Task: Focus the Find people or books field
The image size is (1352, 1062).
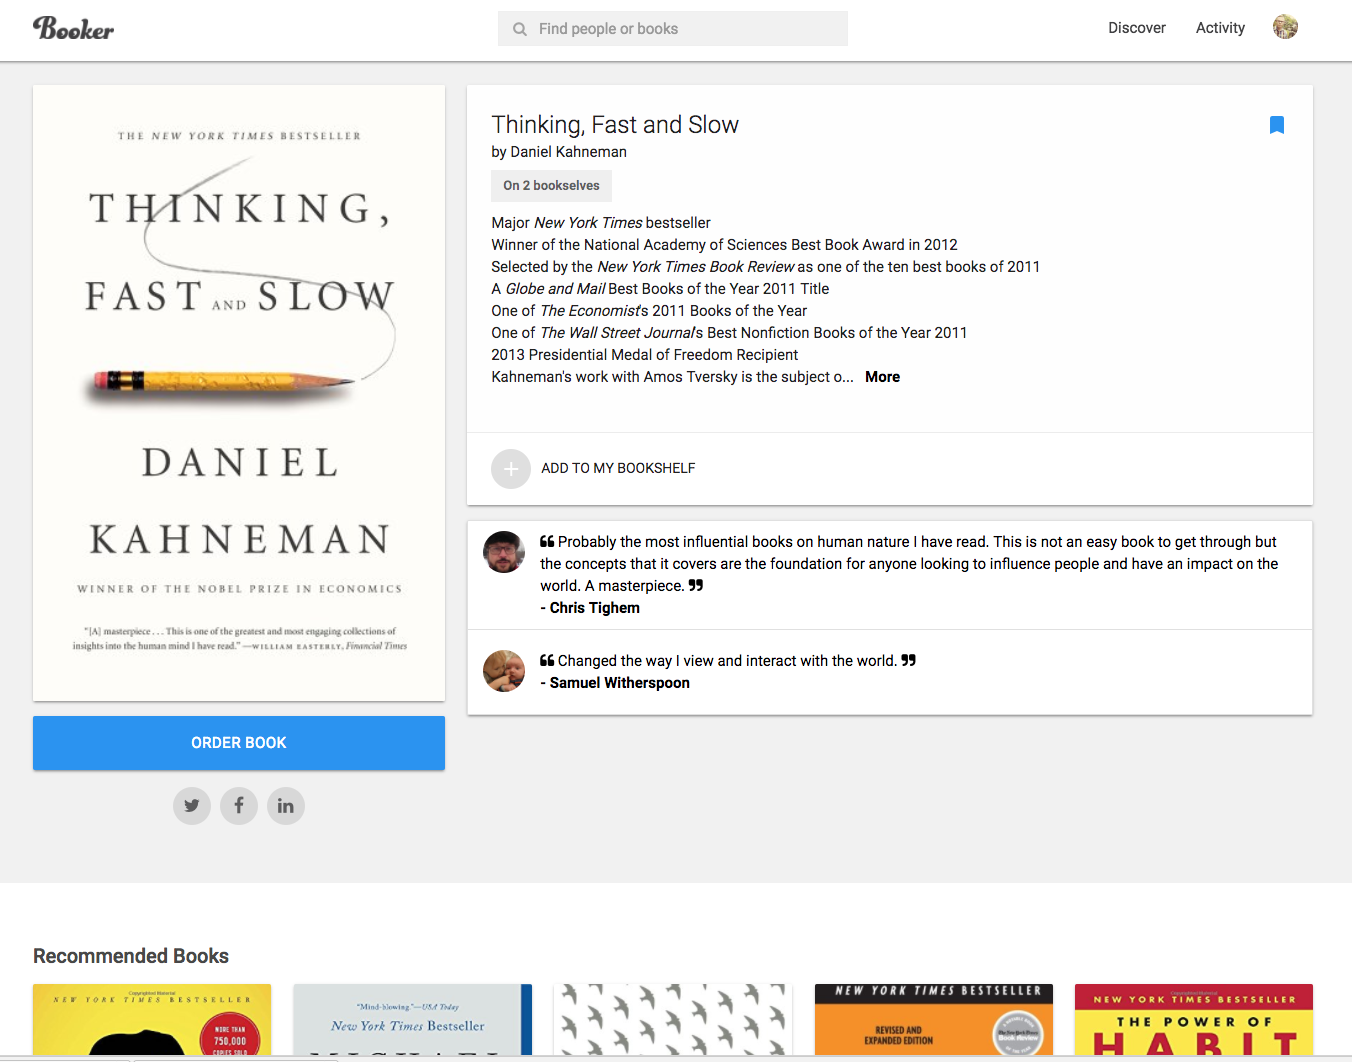Action: click(x=673, y=29)
